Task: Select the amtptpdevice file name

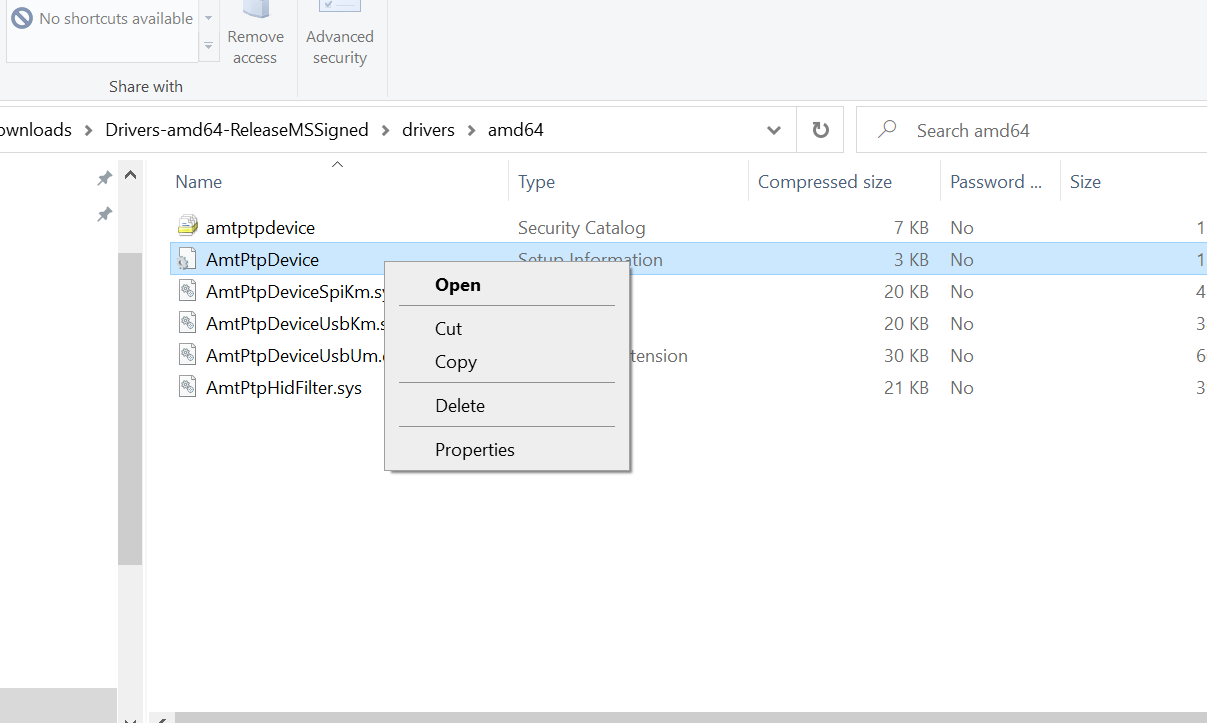Action: point(260,228)
